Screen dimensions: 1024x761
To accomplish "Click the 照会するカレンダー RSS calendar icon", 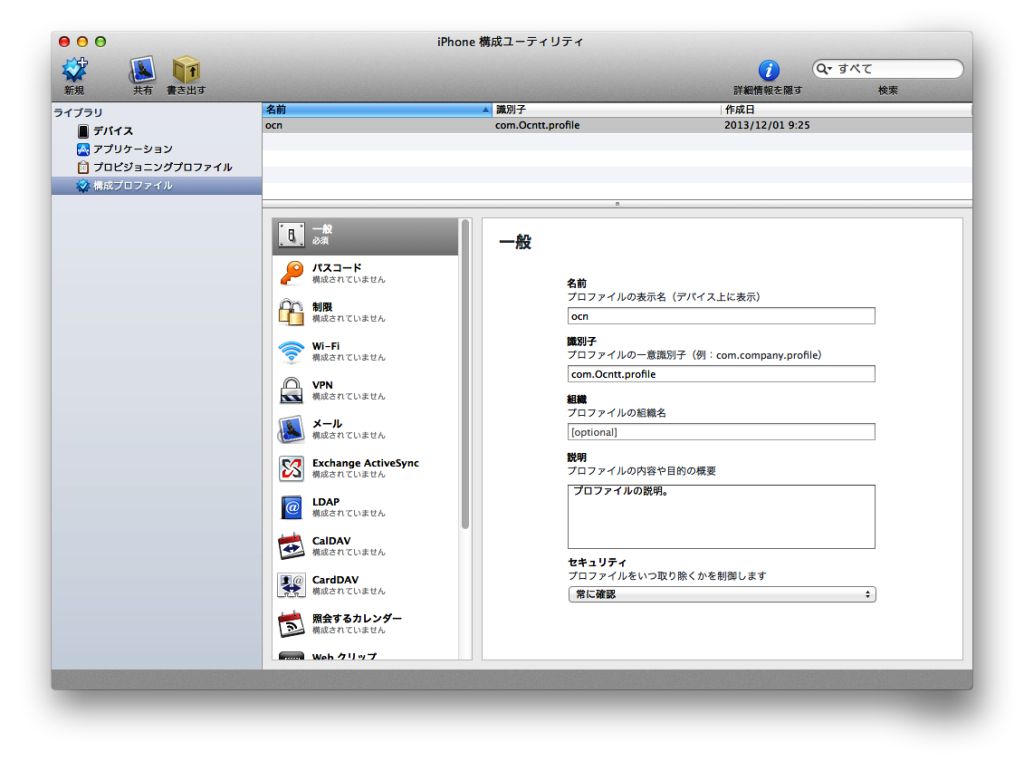I will (291, 624).
